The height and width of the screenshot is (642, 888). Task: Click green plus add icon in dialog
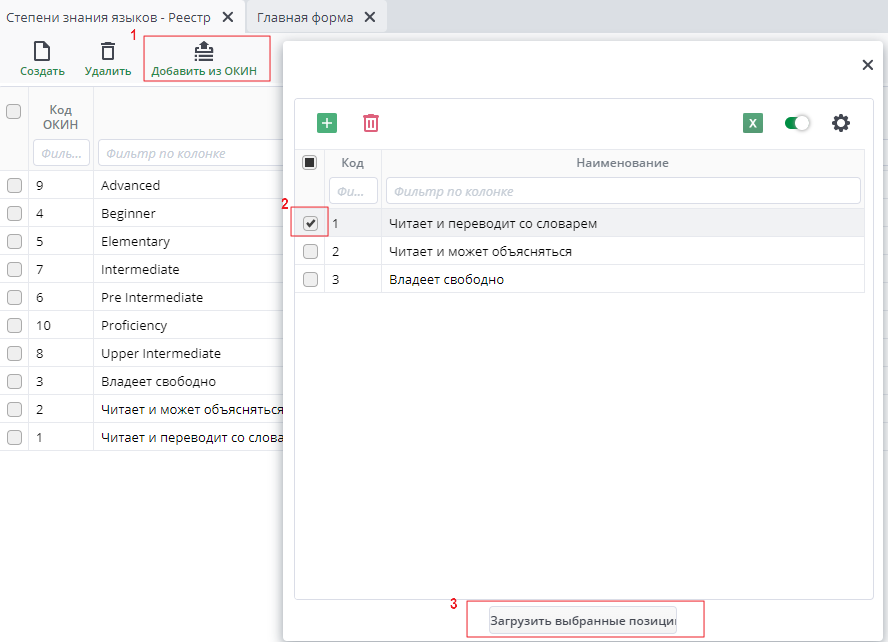[327, 123]
